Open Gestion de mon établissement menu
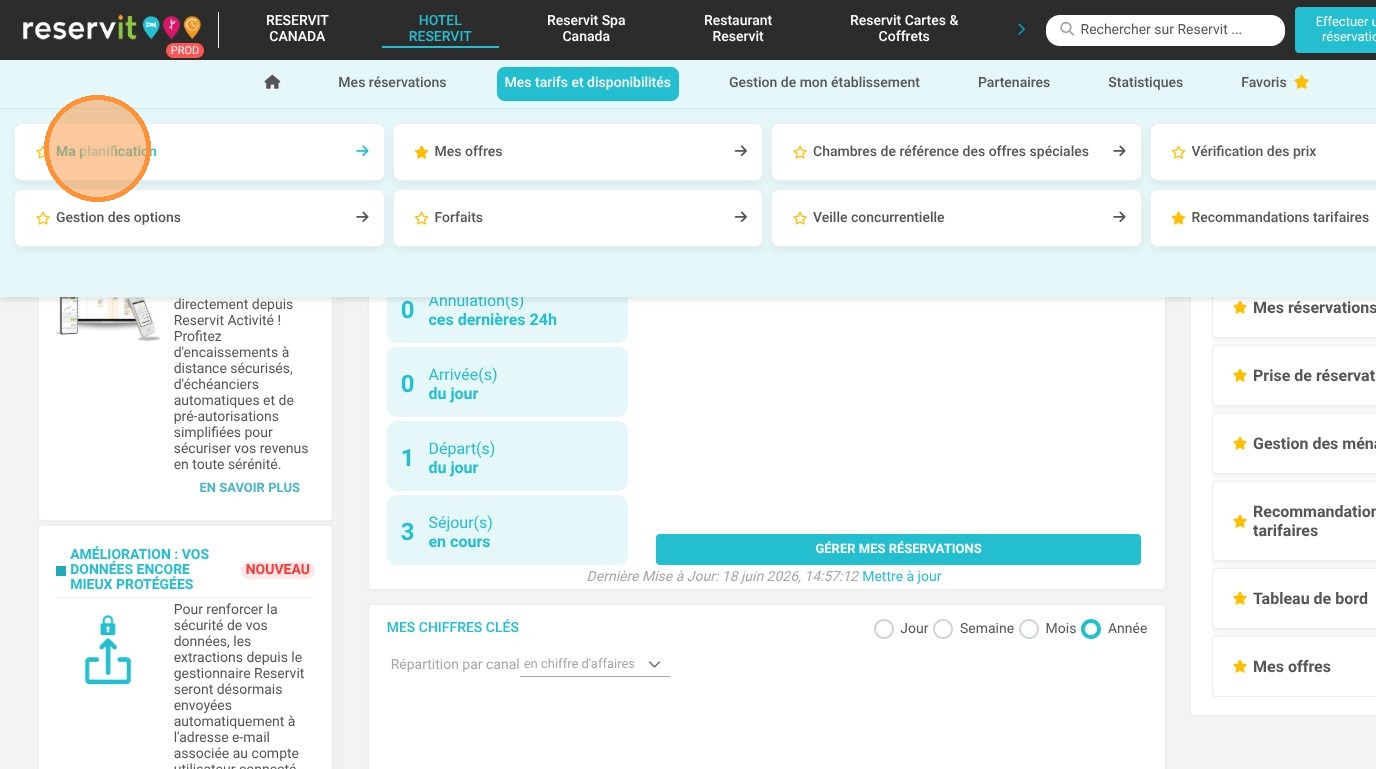Screen dimensions: 1376x769 point(824,83)
